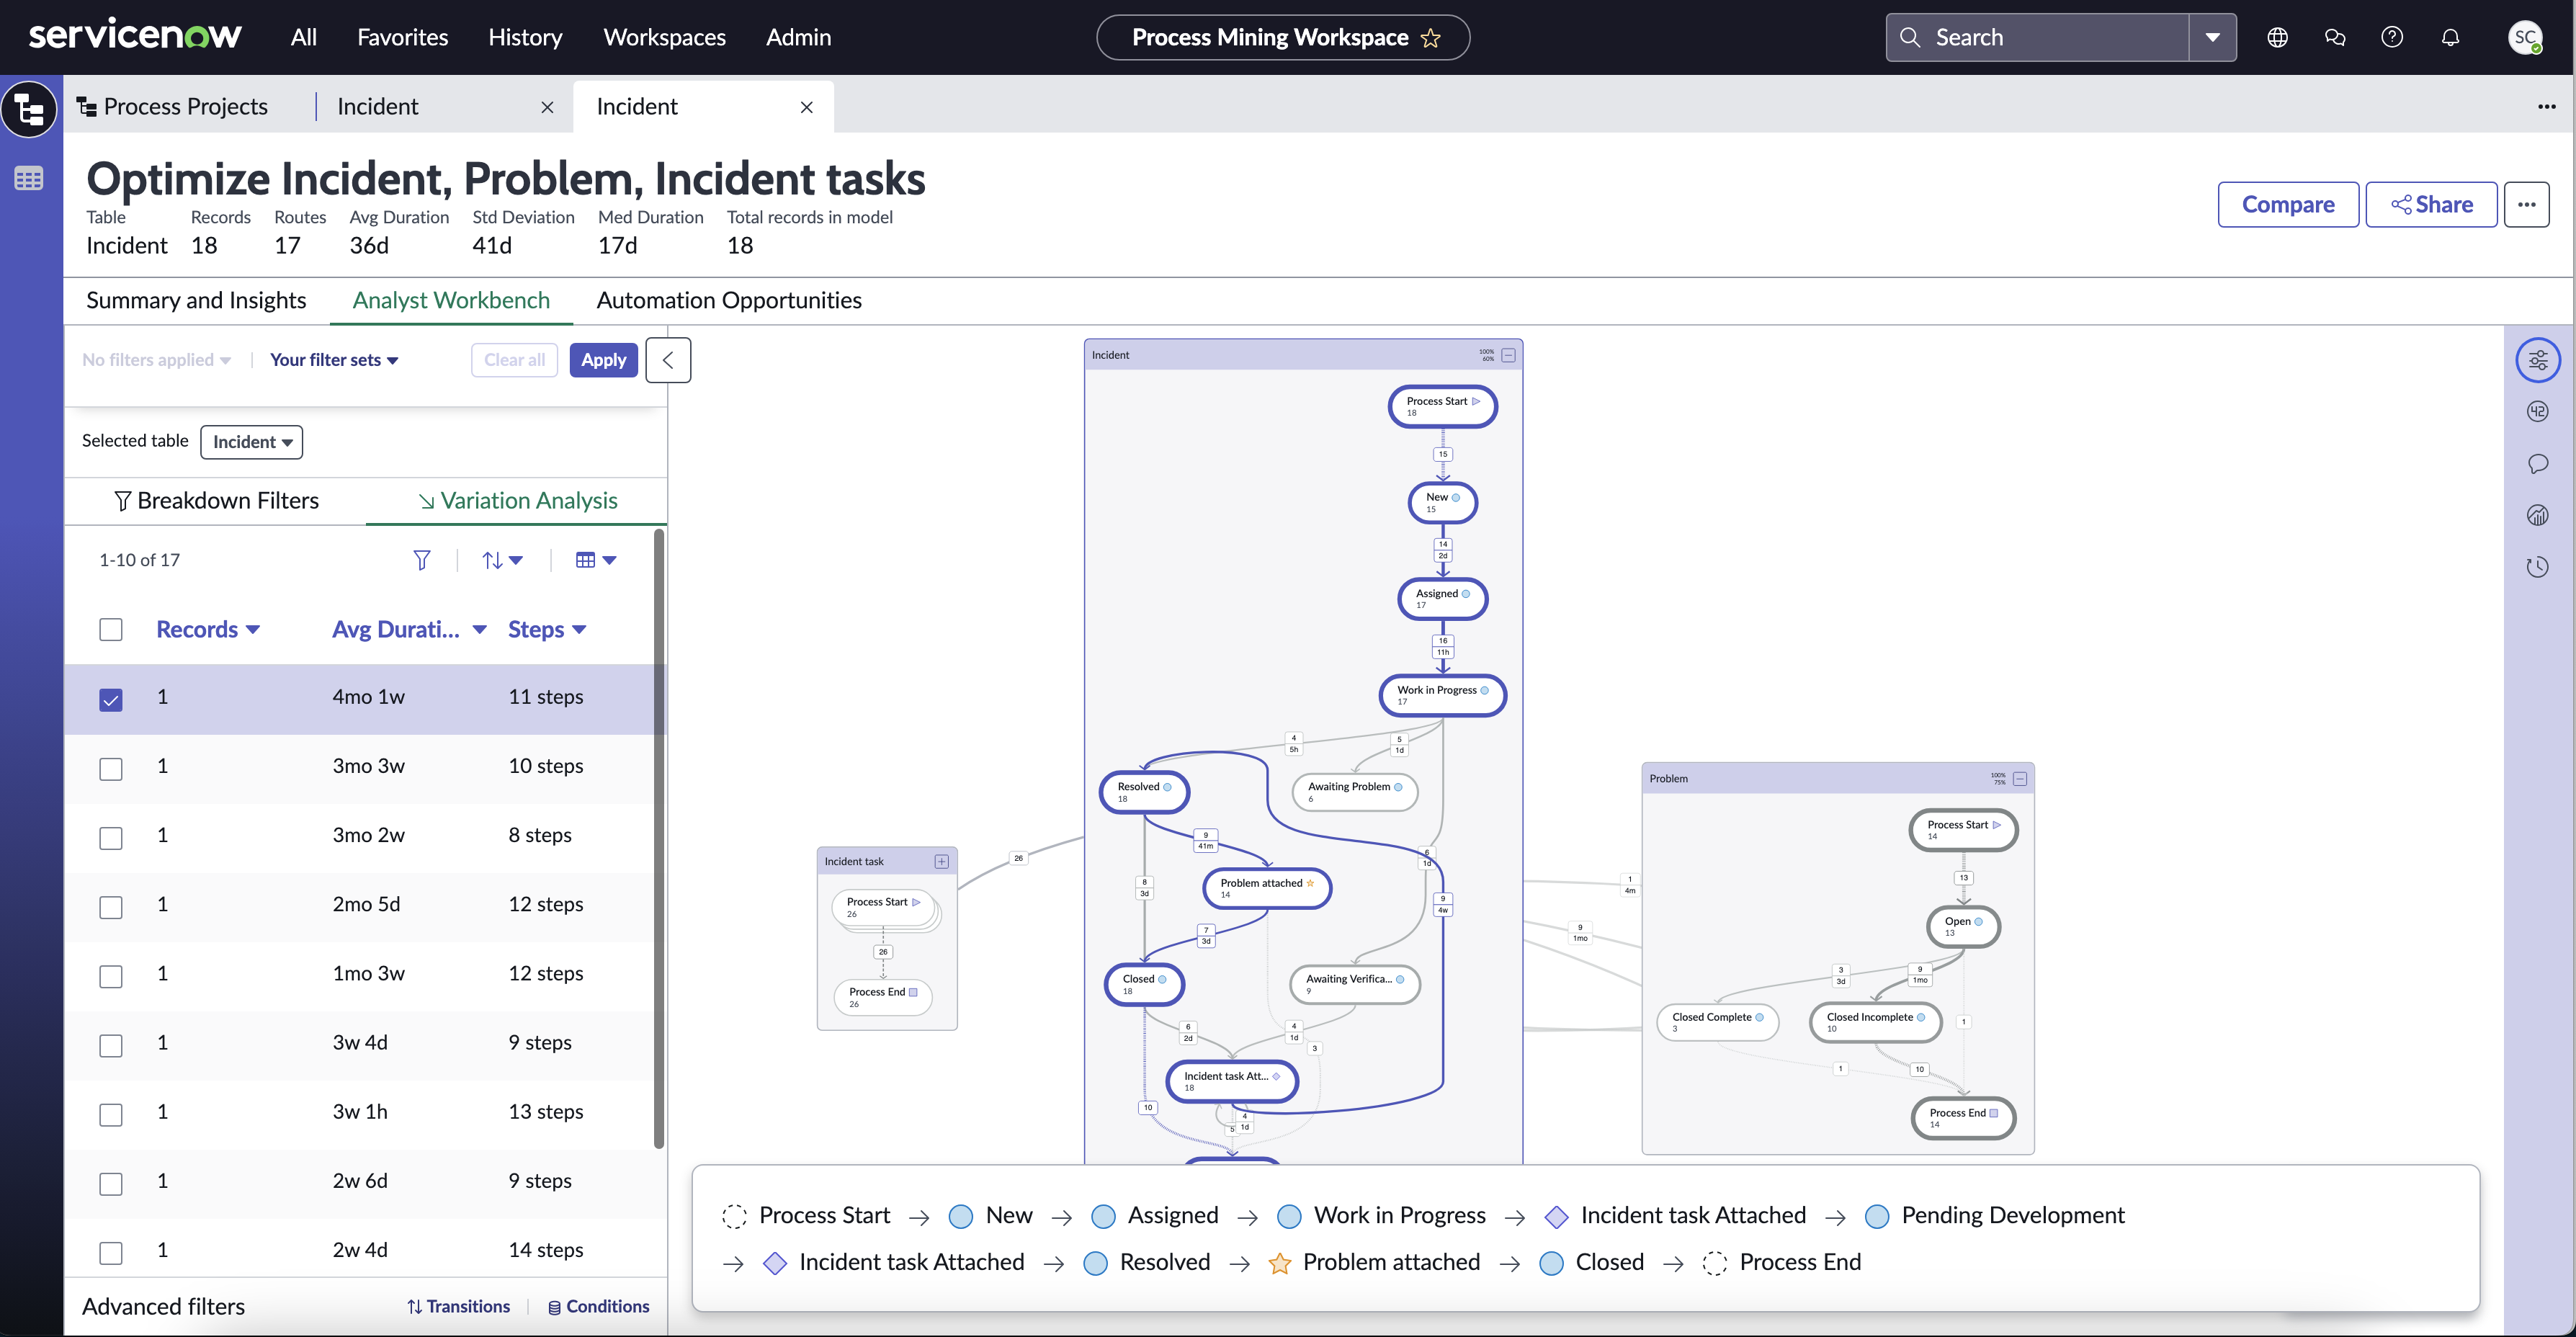Click the More actions button beside Share

pyautogui.click(x=2527, y=204)
